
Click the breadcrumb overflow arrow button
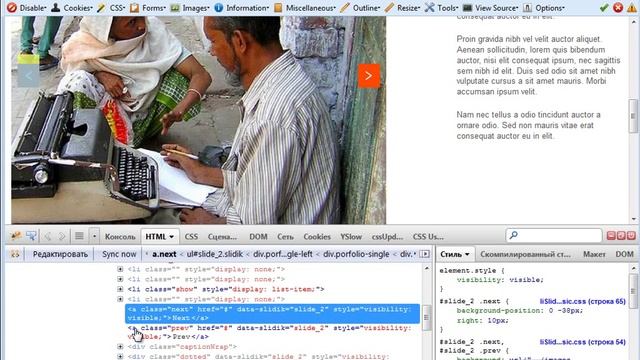425,254
